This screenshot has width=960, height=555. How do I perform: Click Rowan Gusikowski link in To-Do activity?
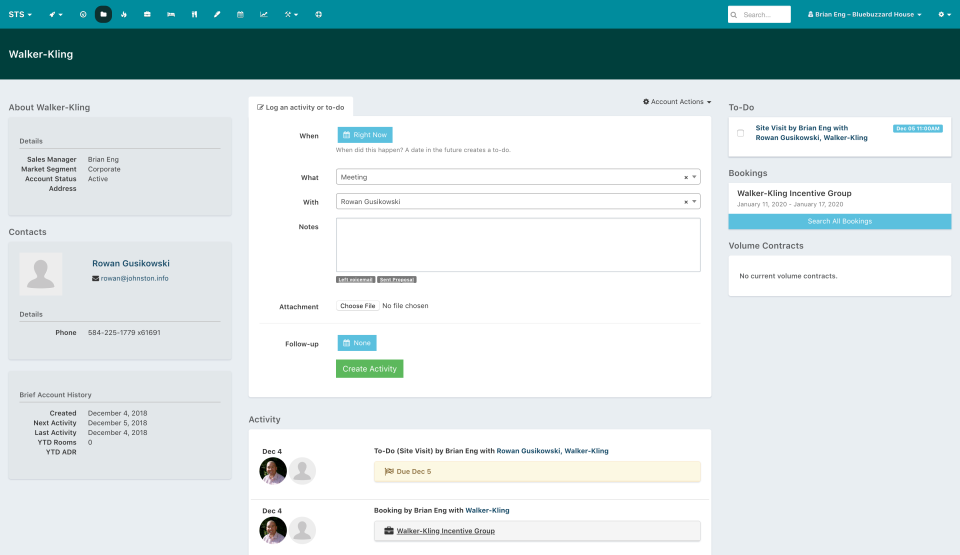click(528, 451)
